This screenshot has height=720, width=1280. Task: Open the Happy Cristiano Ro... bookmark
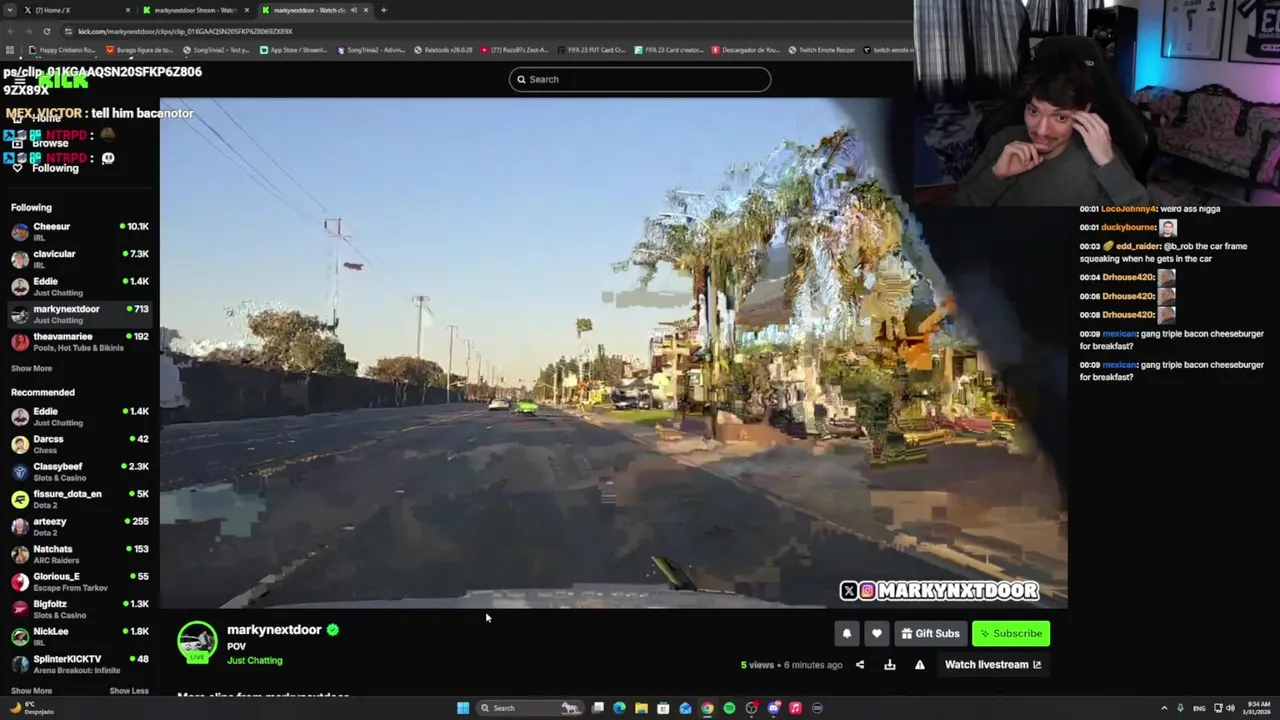tap(63, 50)
